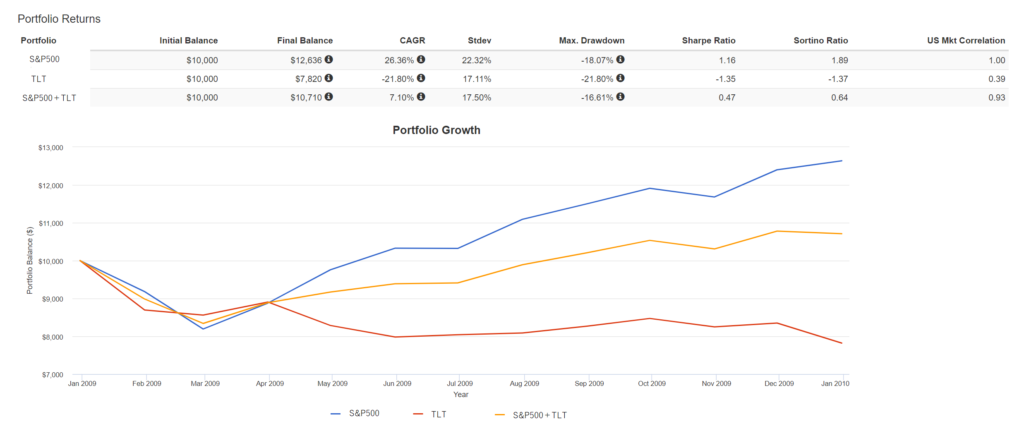Click info icon beside TLT max drawdown value
Viewport: 1024px width, 443px height.
621,78
